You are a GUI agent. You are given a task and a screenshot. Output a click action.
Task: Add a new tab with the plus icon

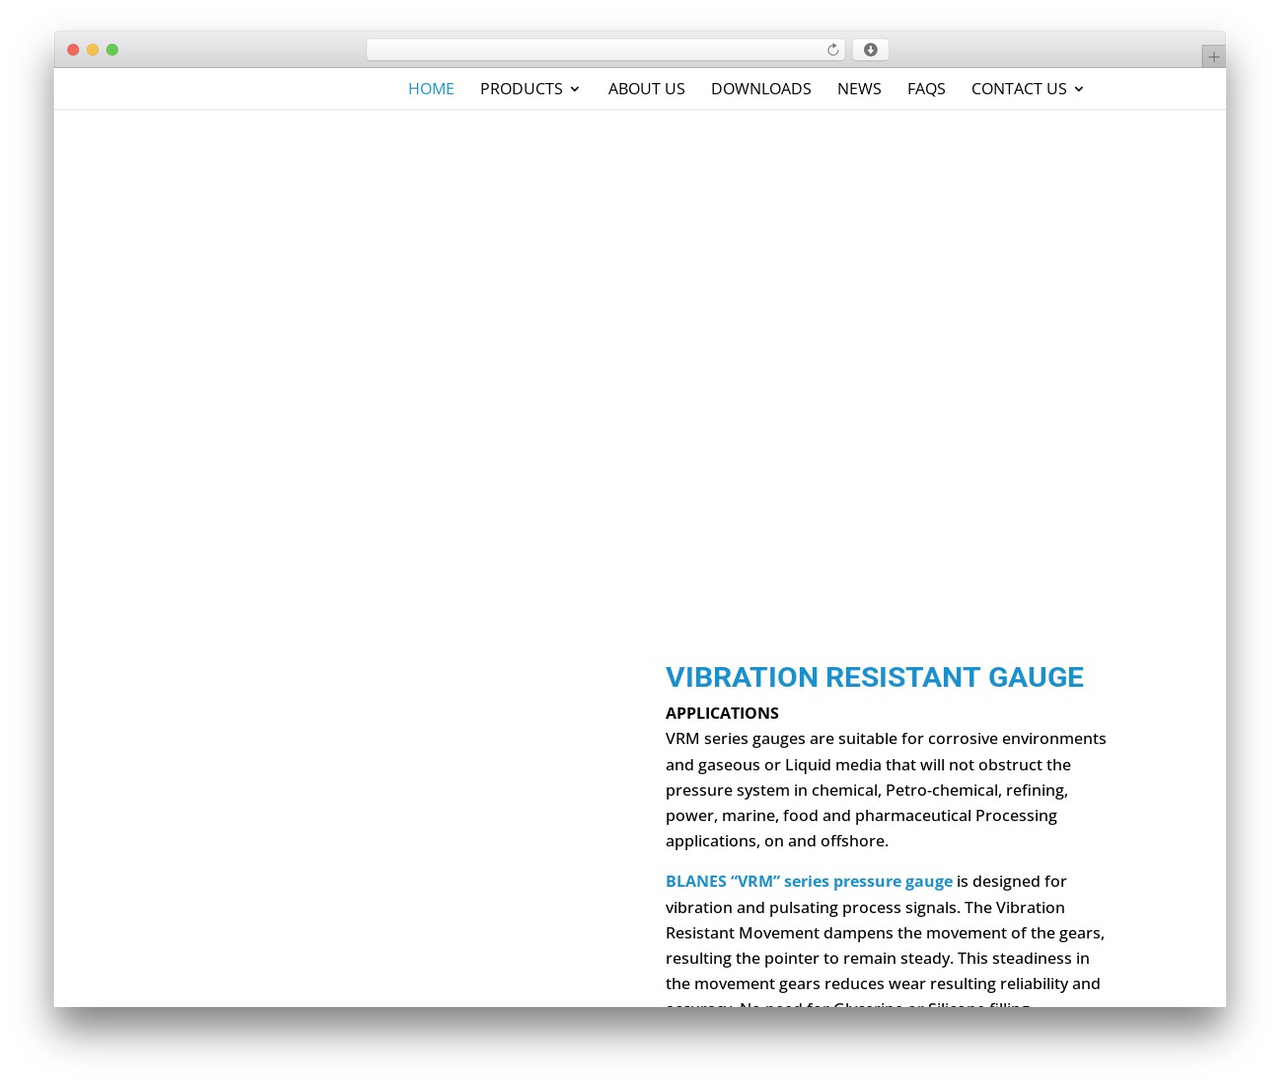[1213, 57]
